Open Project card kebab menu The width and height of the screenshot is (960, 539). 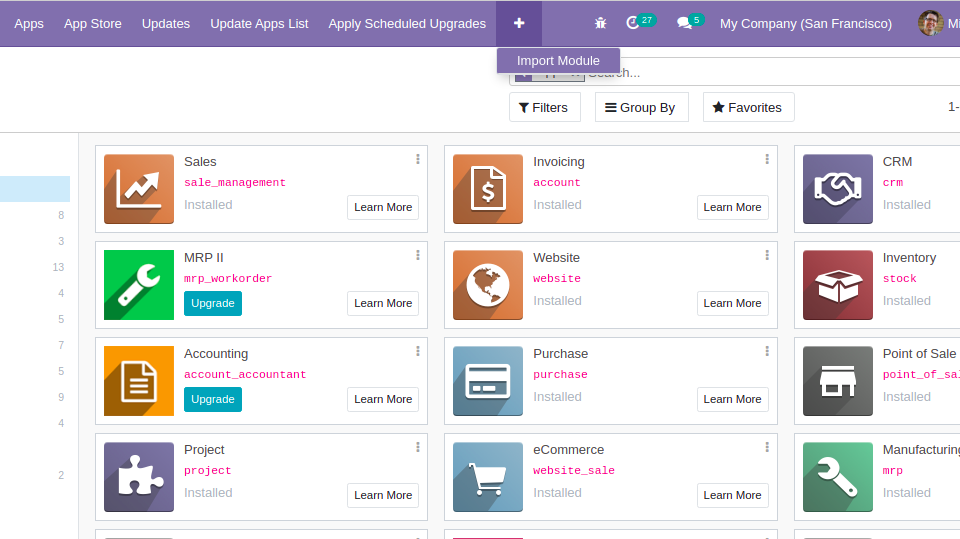(x=418, y=447)
